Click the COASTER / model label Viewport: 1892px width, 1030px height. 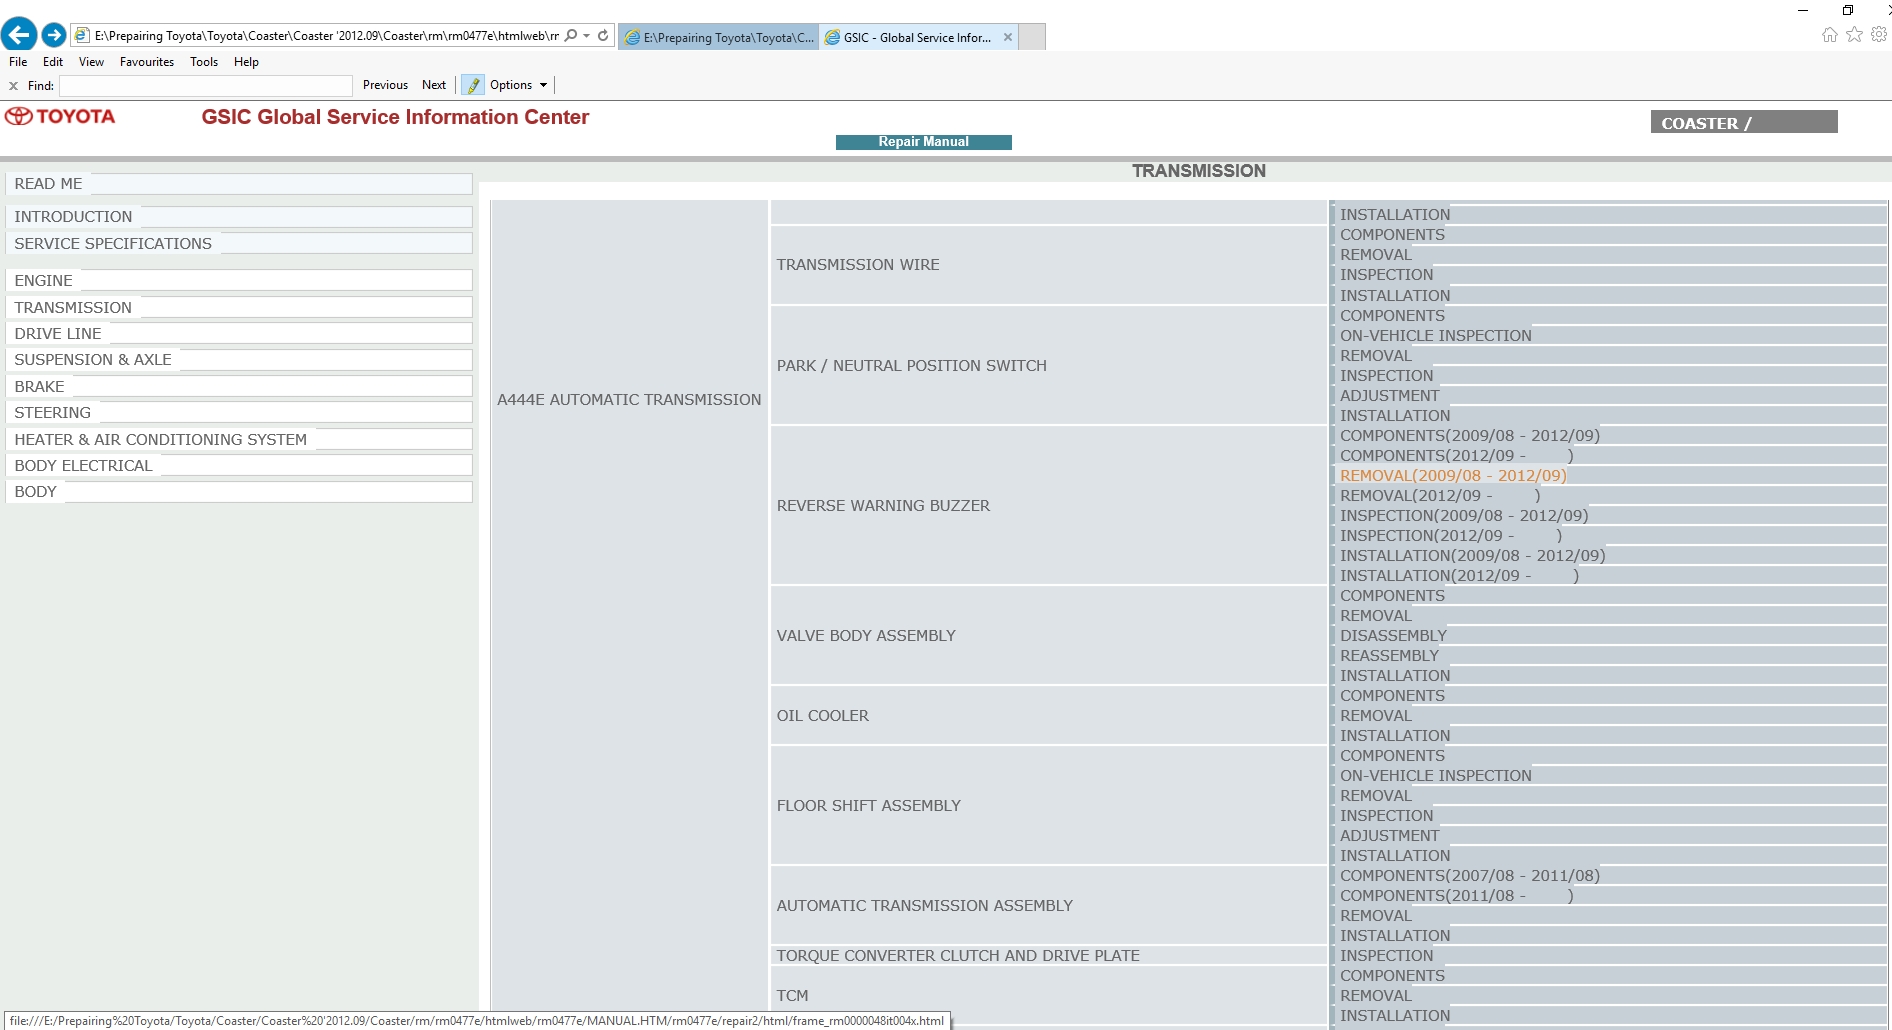point(1744,123)
